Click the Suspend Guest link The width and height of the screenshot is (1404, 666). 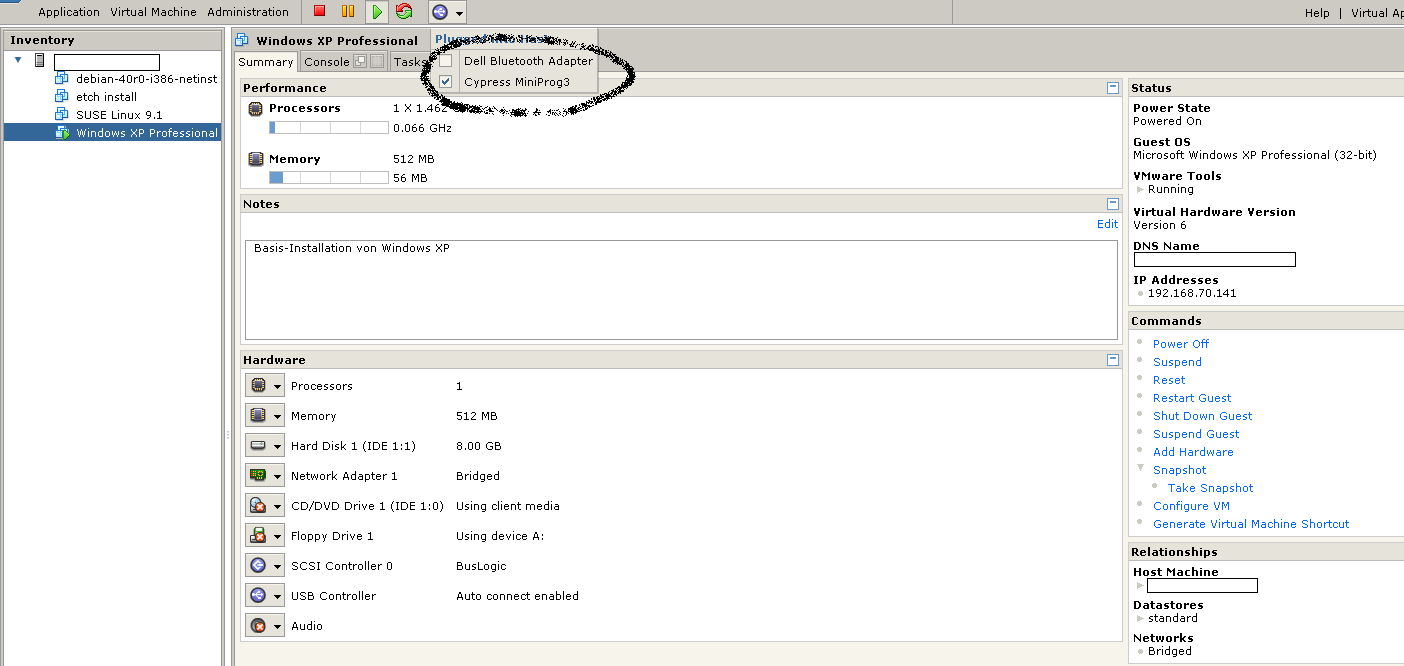point(1196,434)
